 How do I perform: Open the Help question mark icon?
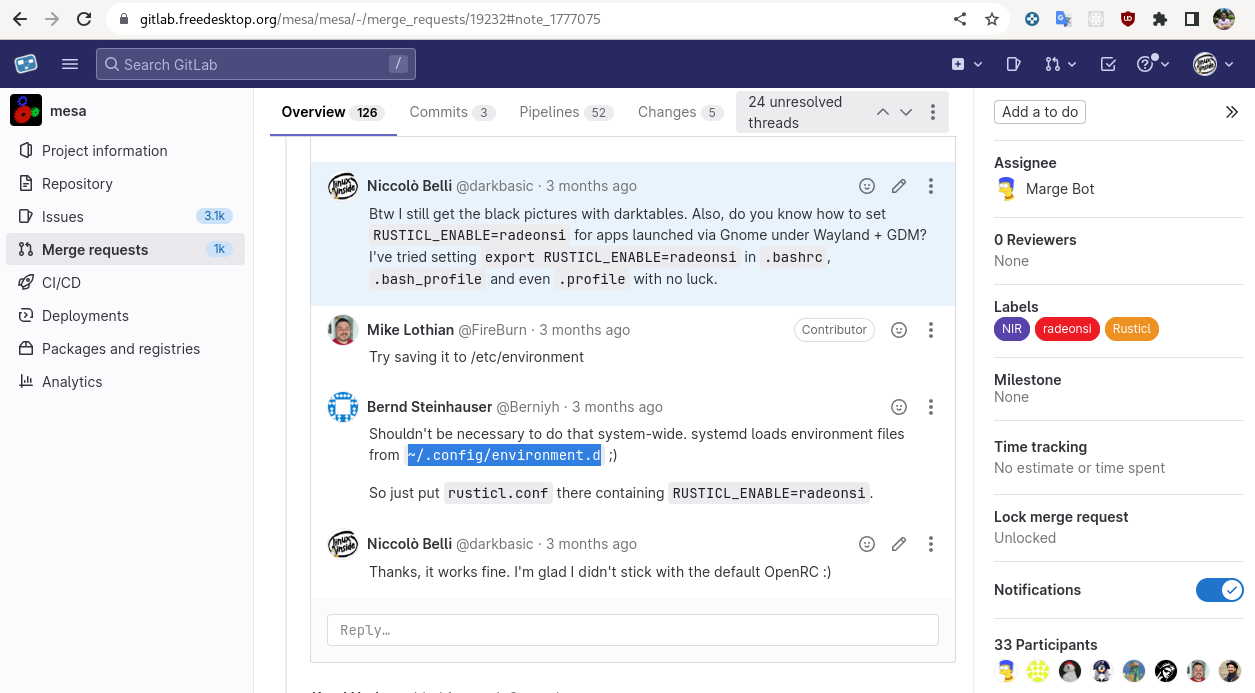point(1146,63)
